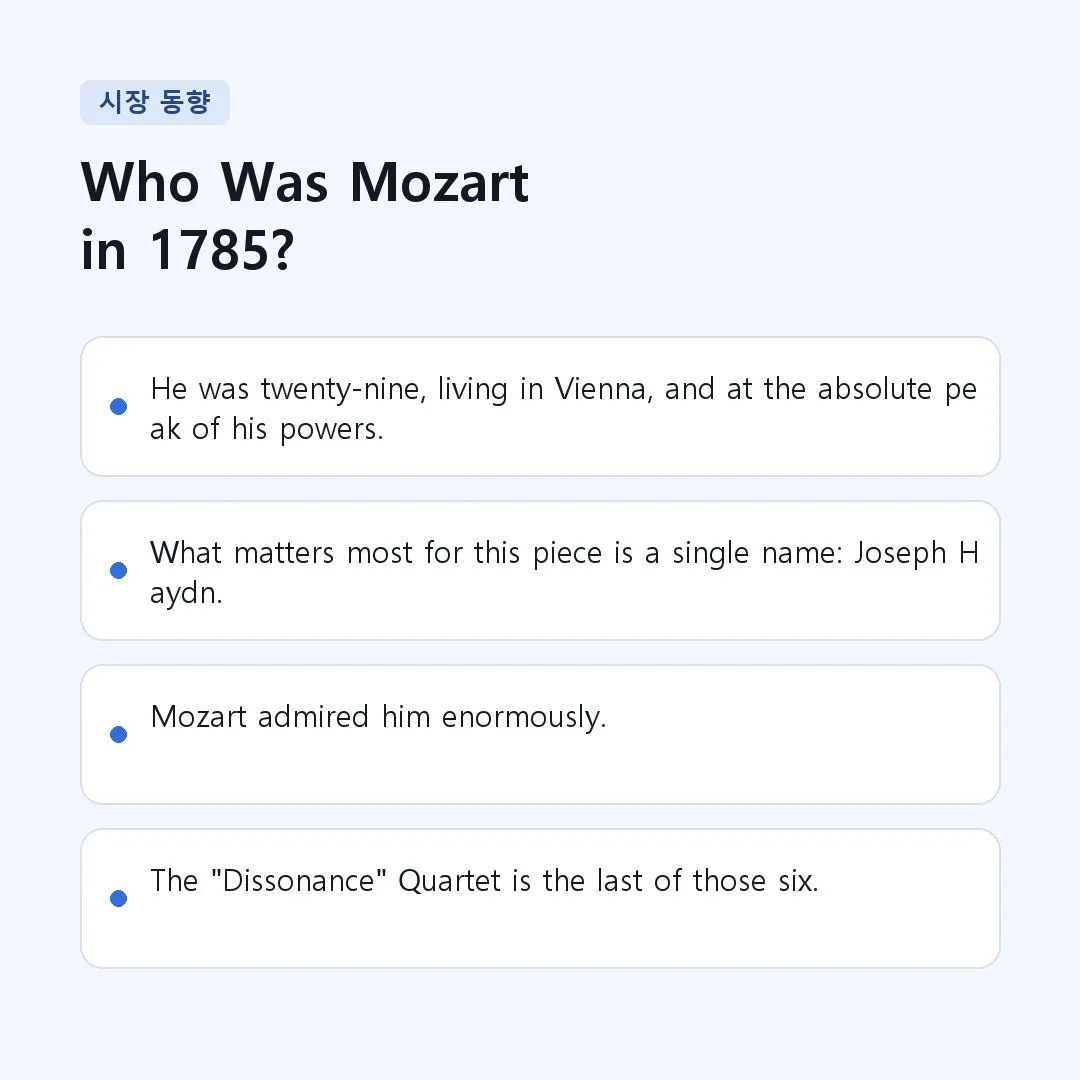
Task: Click the blue bullet beside the Dissonance Quartet line
Action: point(118,898)
